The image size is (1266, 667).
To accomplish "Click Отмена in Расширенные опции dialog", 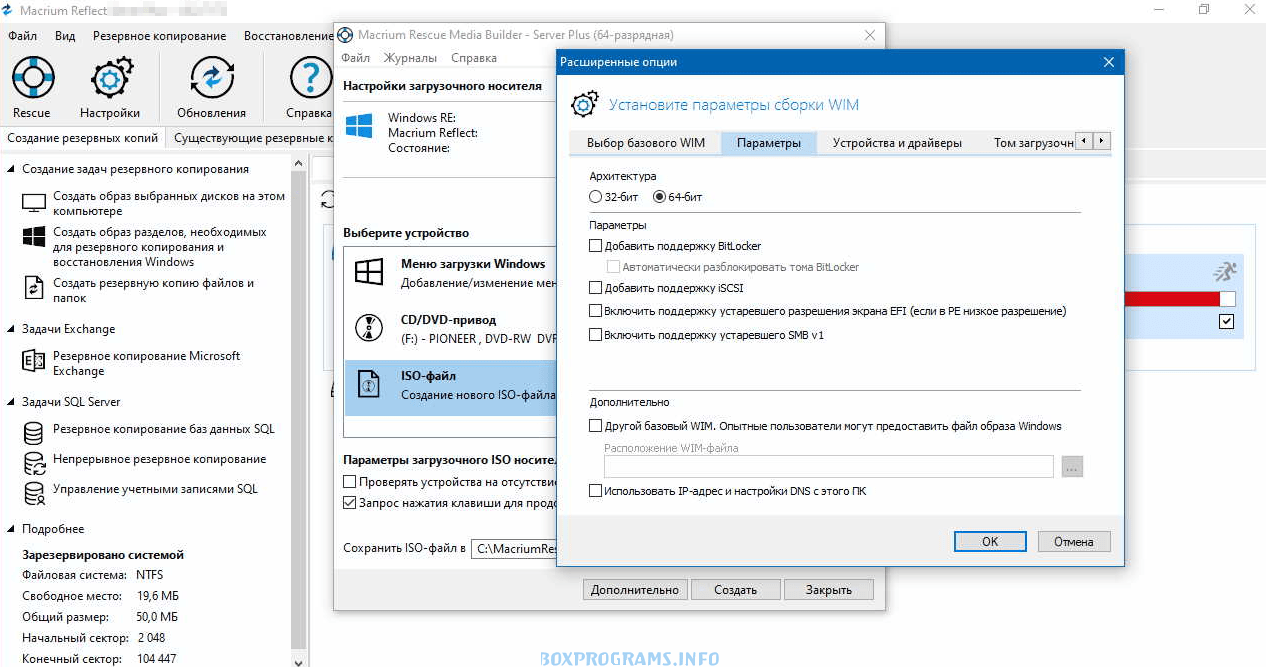I will coord(1073,541).
